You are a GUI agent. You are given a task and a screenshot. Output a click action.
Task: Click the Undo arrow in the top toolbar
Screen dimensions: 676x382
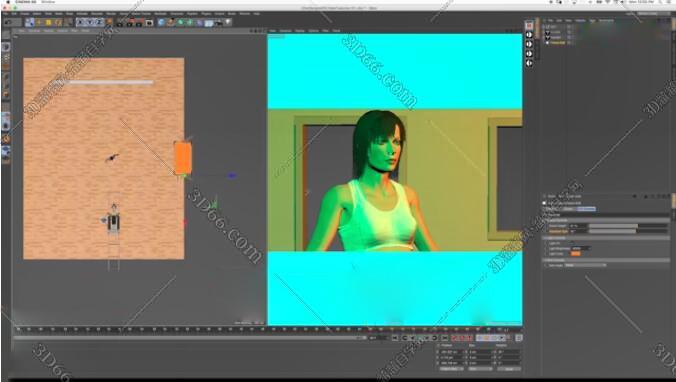pos(8,22)
